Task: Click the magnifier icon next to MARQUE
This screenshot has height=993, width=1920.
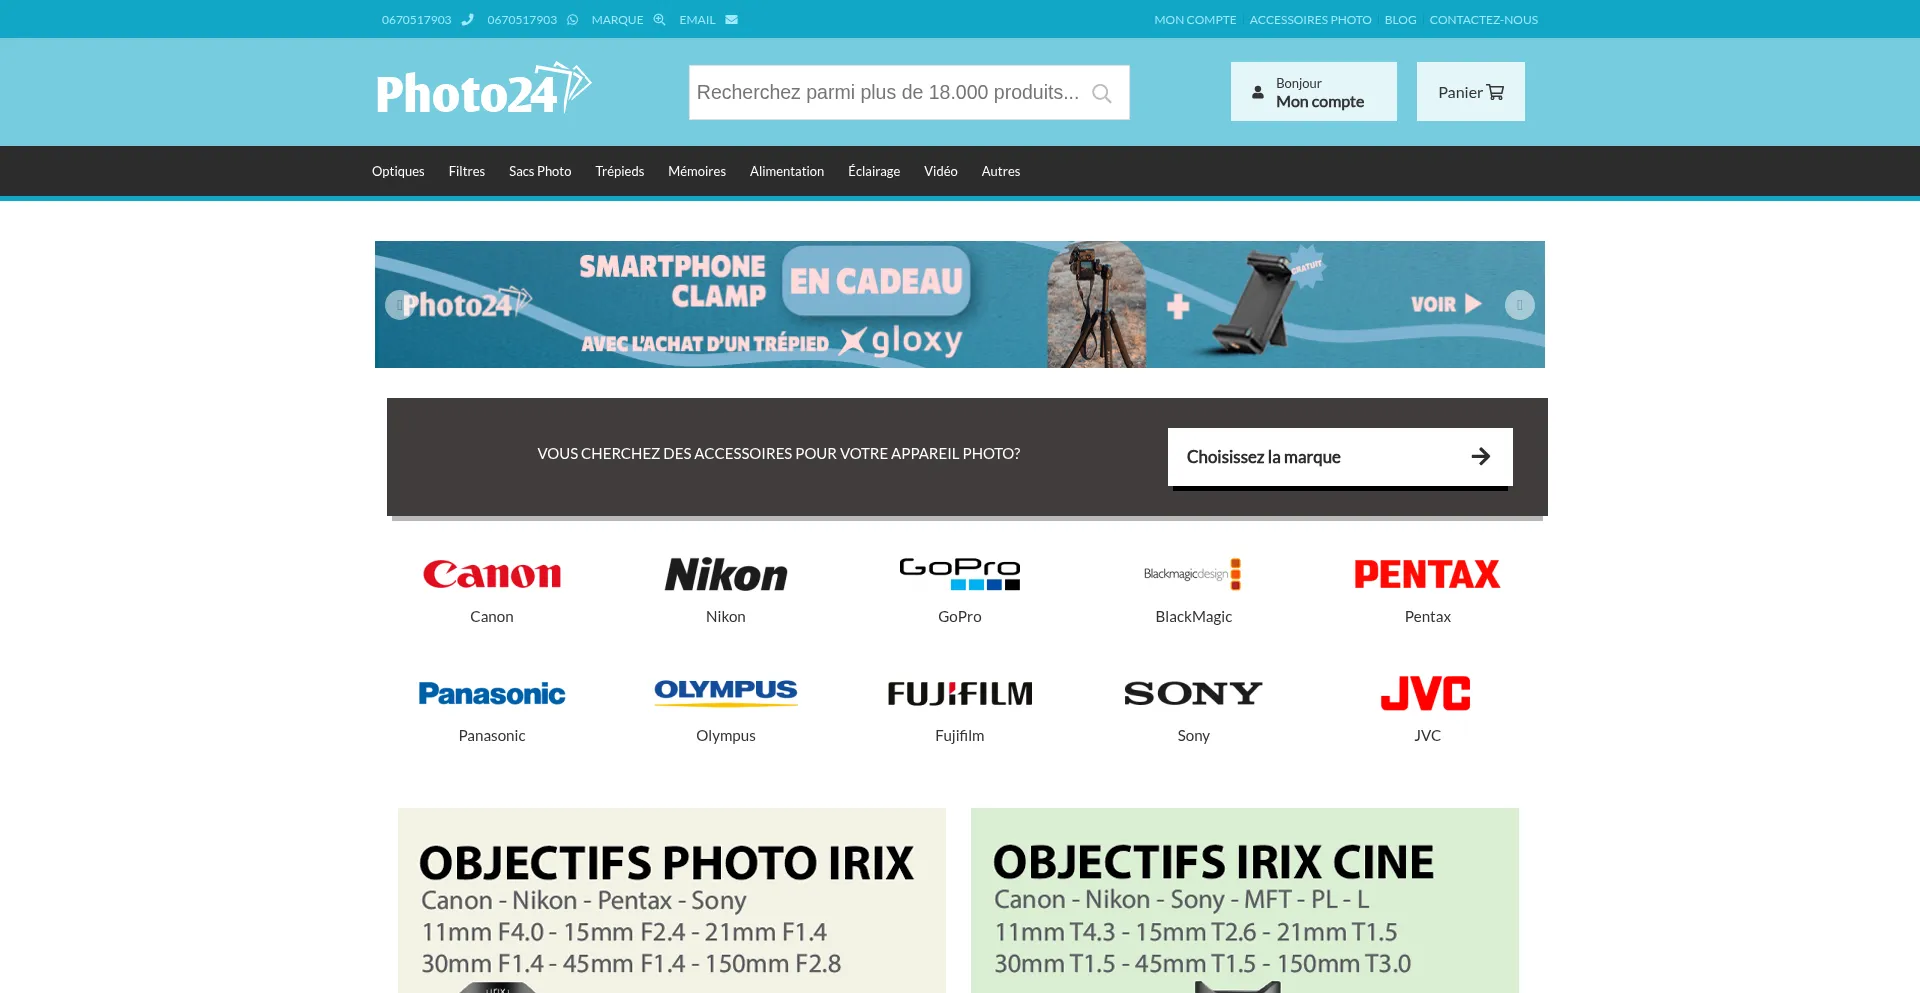Action: click(659, 20)
